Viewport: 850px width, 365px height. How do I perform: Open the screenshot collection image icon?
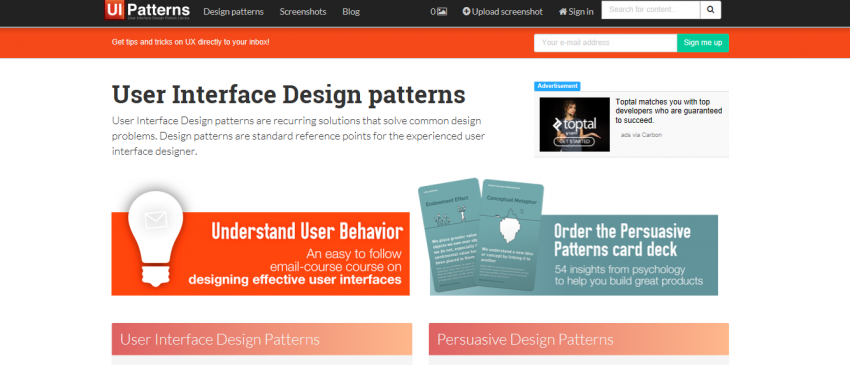(442, 11)
